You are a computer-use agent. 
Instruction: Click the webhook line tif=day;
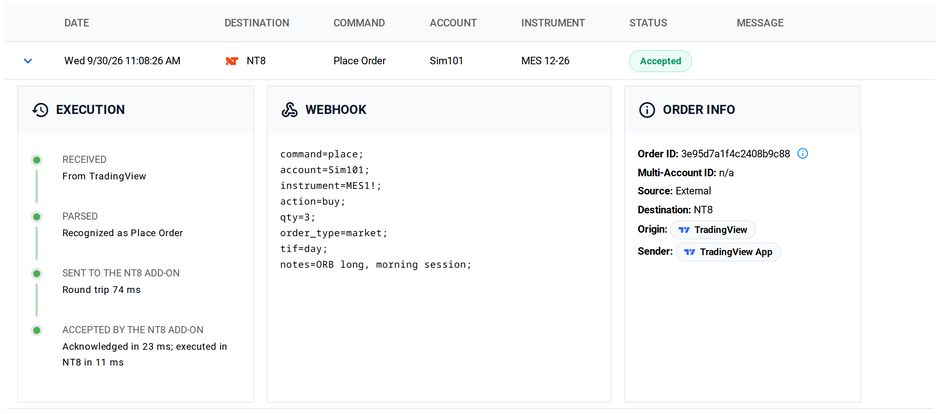coord(304,249)
